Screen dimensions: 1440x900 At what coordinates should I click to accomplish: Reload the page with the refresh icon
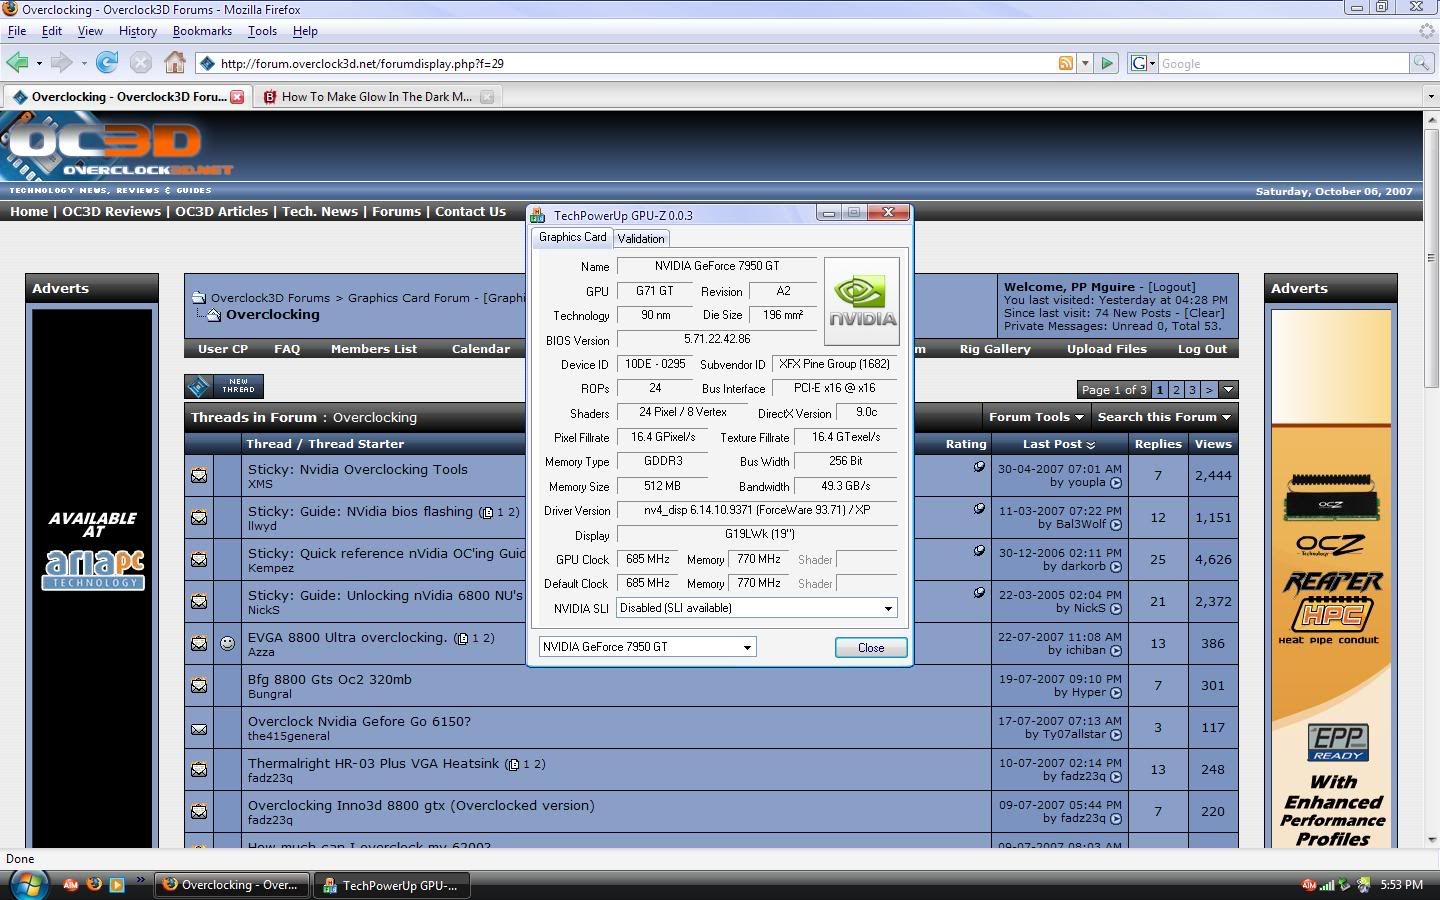tap(107, 63)
